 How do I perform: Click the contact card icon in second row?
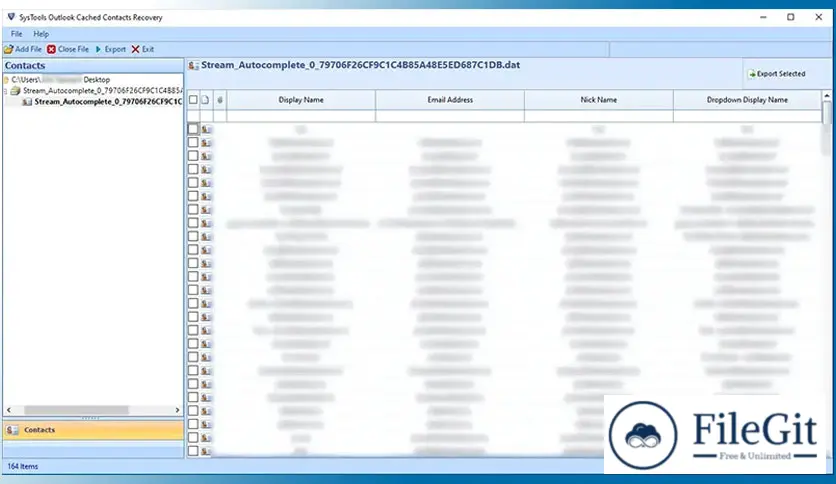206,142
